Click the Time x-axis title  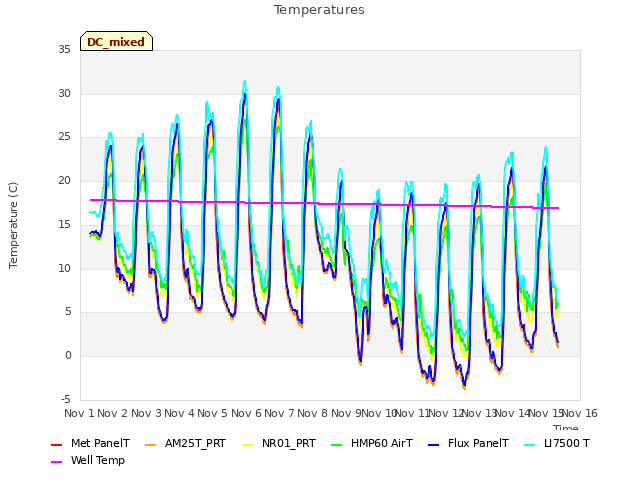[x=566, y=427]
